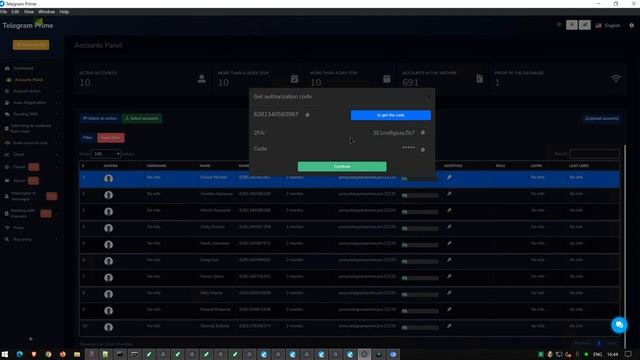The image size is (640, 360).
Task: Click the taskbar clock showing 16:44
Action: tap(613, 354)
